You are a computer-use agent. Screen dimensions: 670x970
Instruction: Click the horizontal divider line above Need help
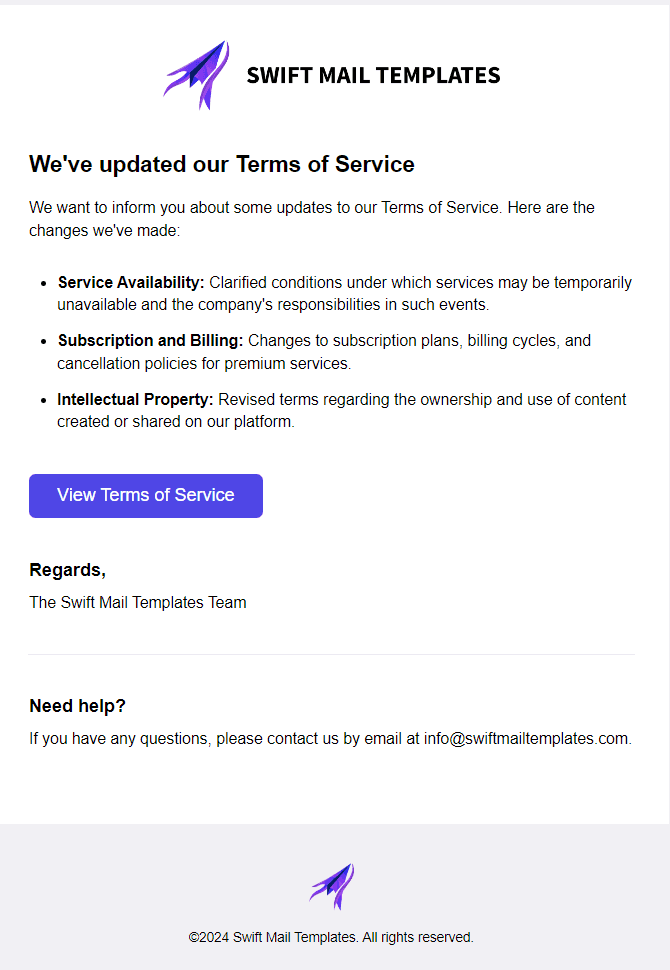click(332, 654)
